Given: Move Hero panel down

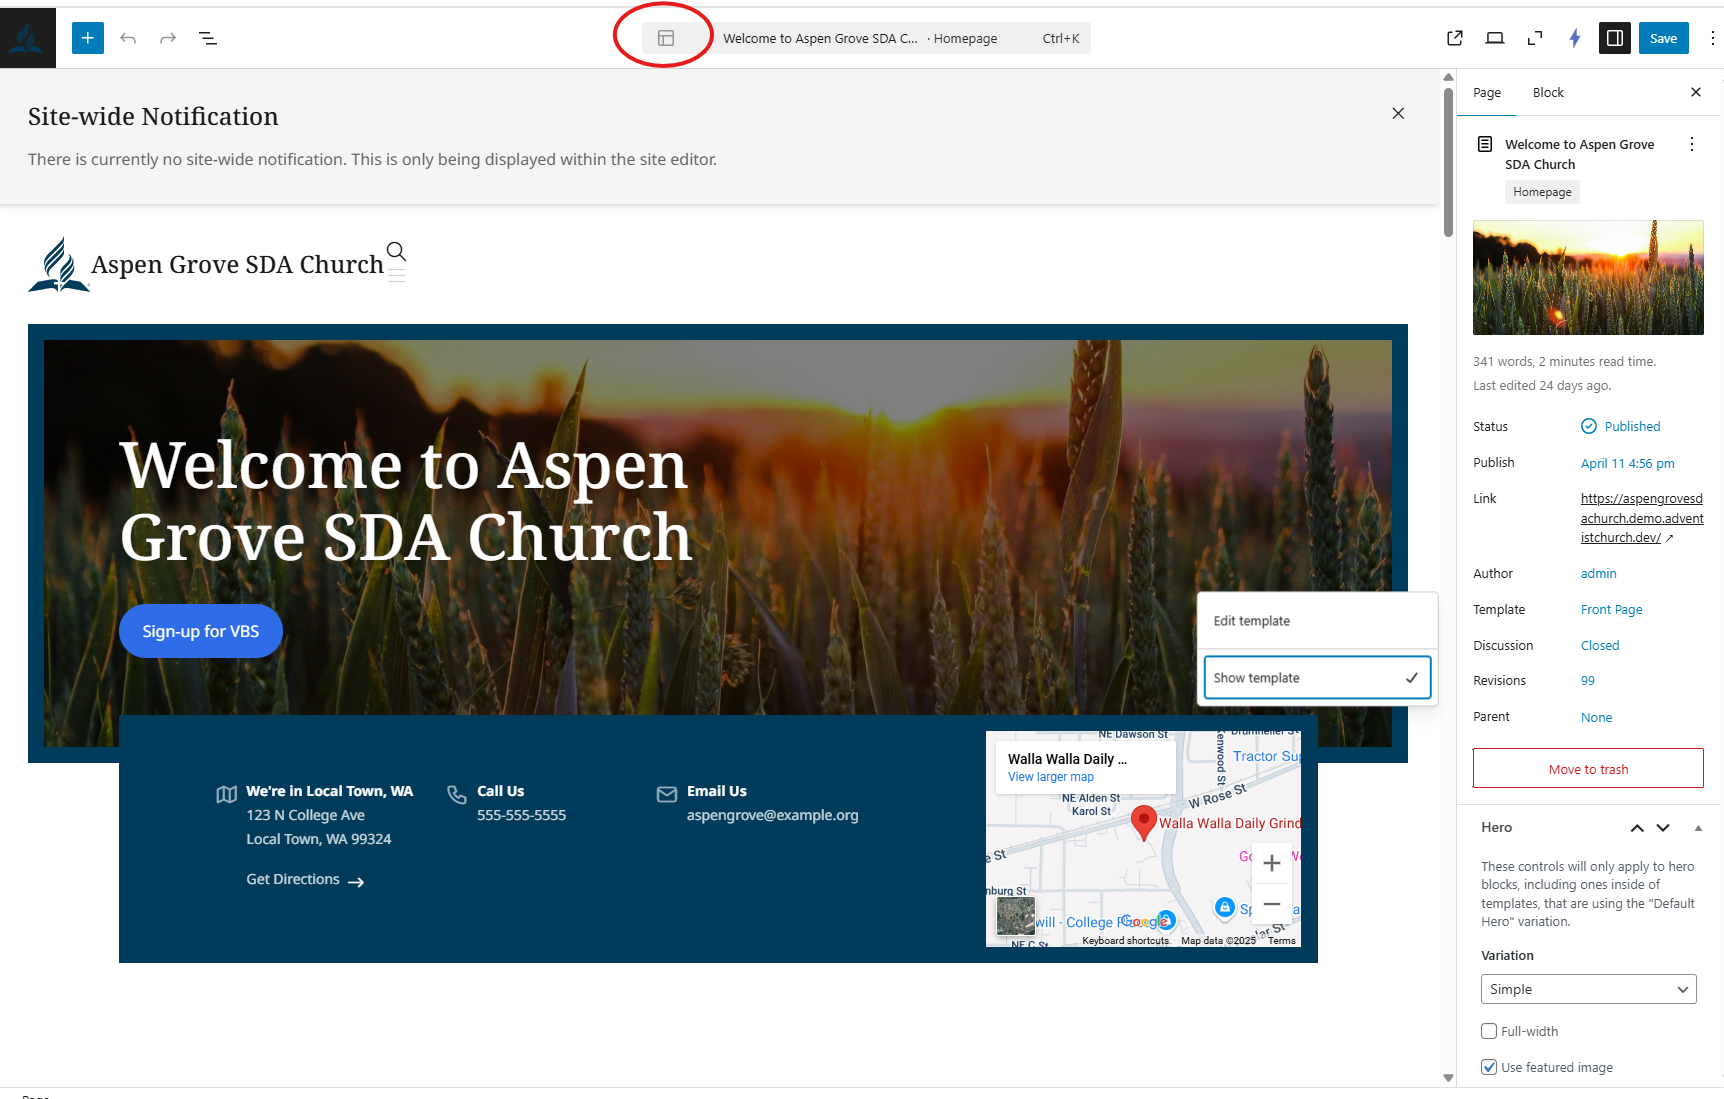Looking at the screenshot, I should (1663, 828).
